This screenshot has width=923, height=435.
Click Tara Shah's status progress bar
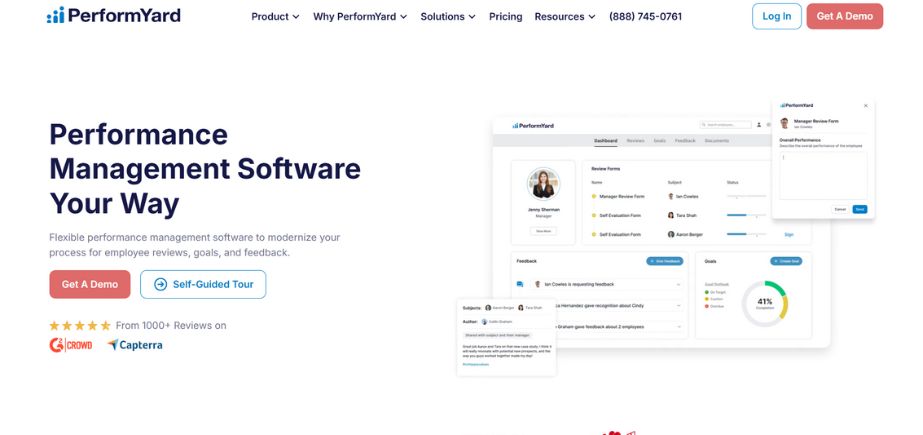point(746,215)
